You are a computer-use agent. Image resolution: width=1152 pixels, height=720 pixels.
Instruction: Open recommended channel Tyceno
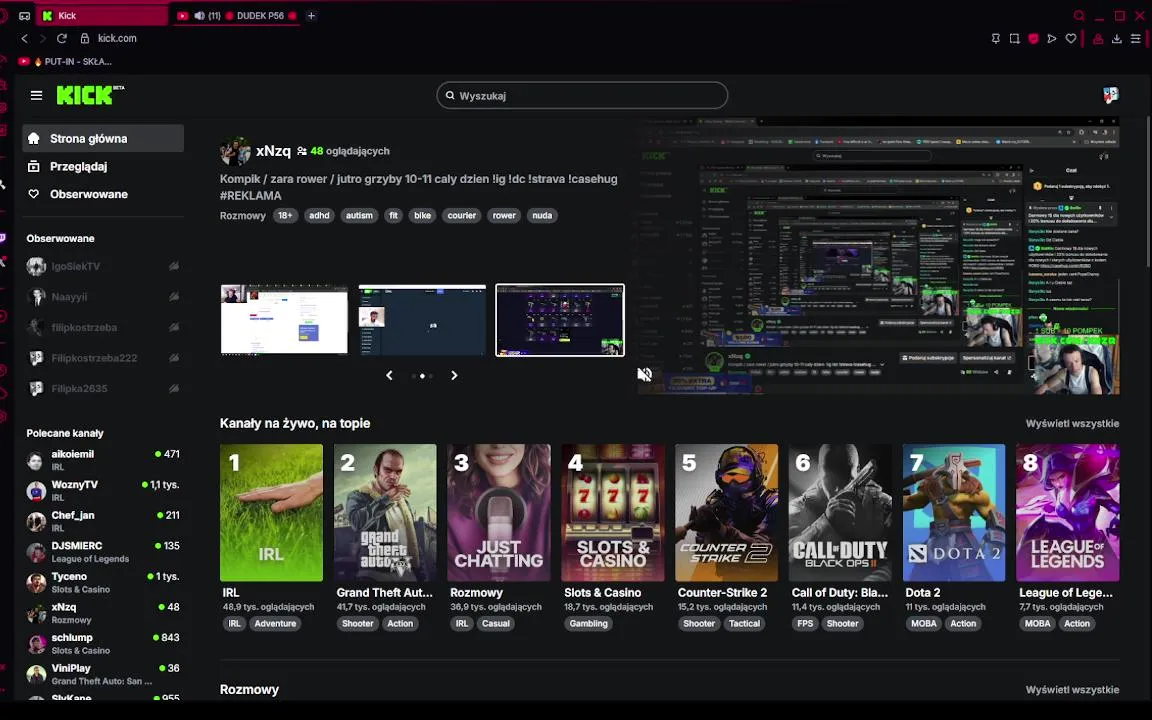103,583
